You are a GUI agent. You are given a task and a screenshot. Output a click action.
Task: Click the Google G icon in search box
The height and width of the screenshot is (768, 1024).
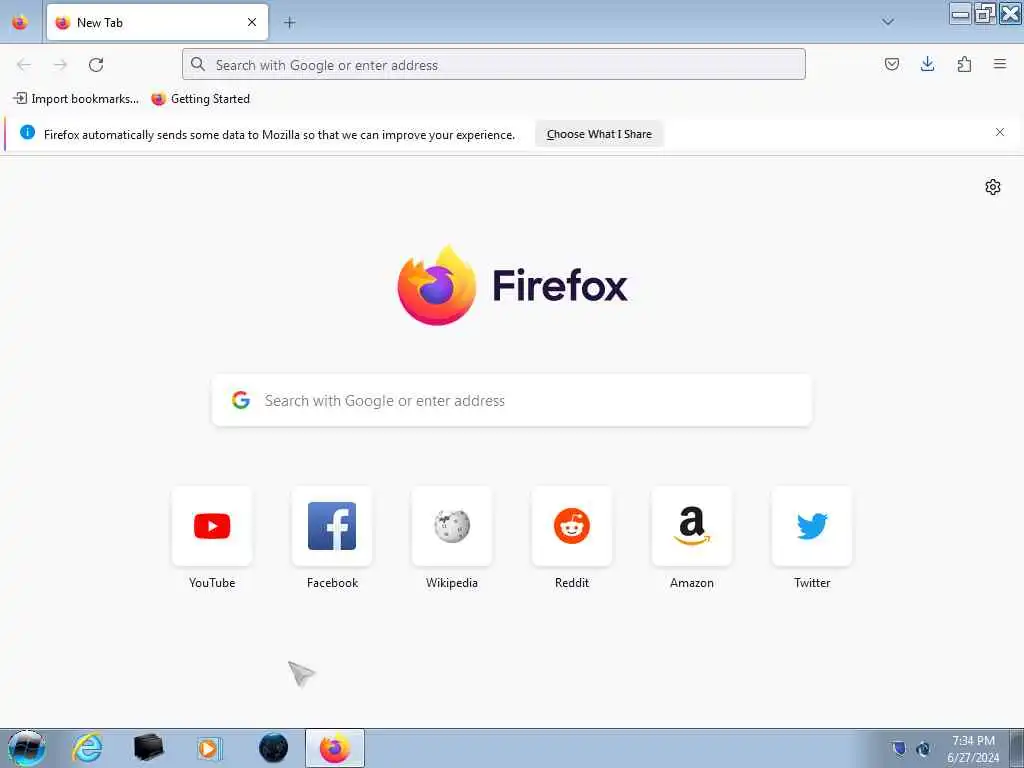coord(241,400)
